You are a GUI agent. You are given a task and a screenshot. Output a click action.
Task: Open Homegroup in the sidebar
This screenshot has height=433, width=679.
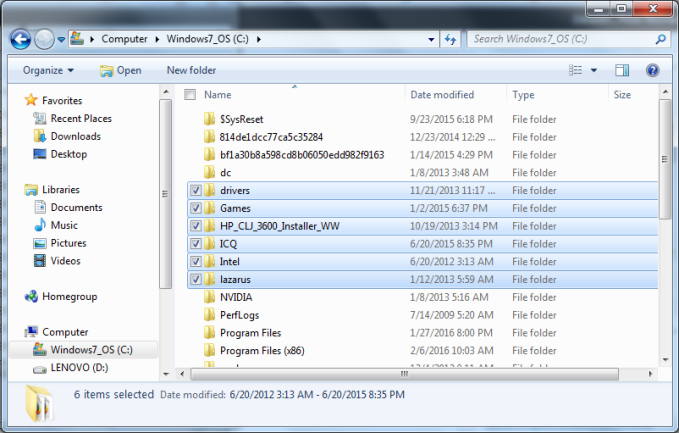coord(69,296)
